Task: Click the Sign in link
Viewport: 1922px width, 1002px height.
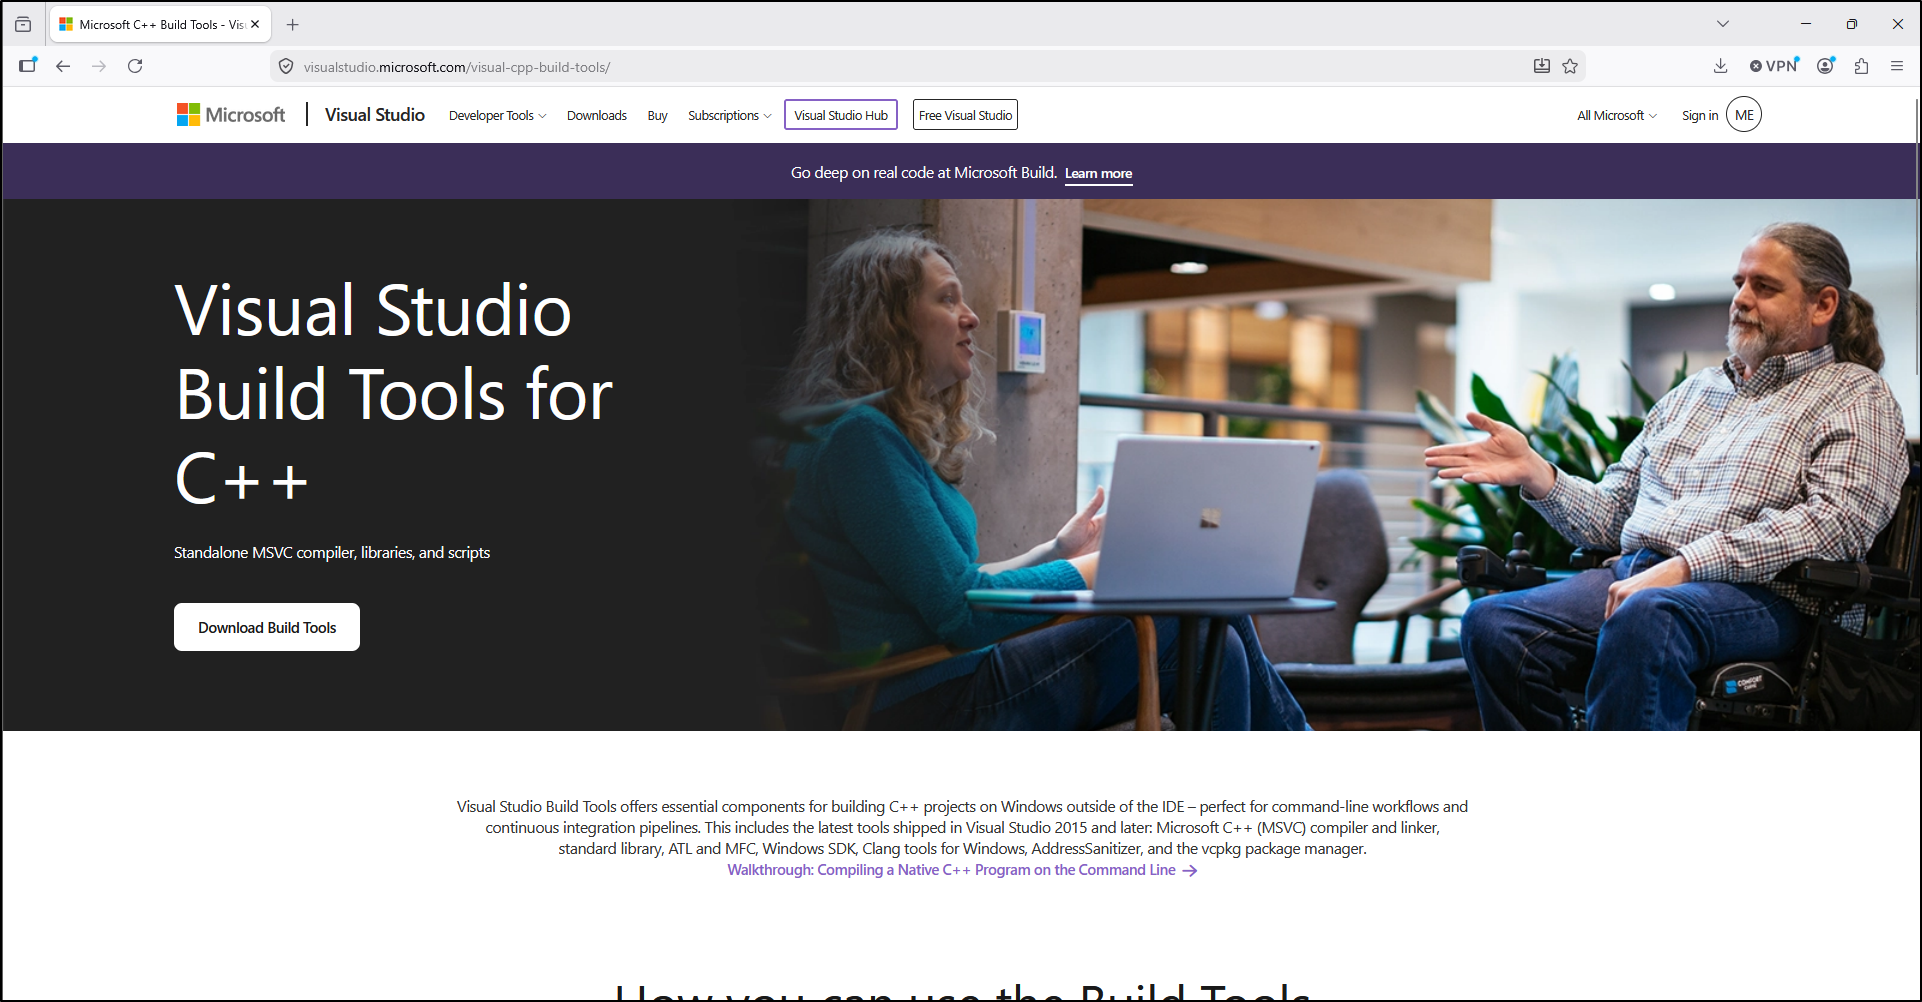Action: [x=1700, y=116]
